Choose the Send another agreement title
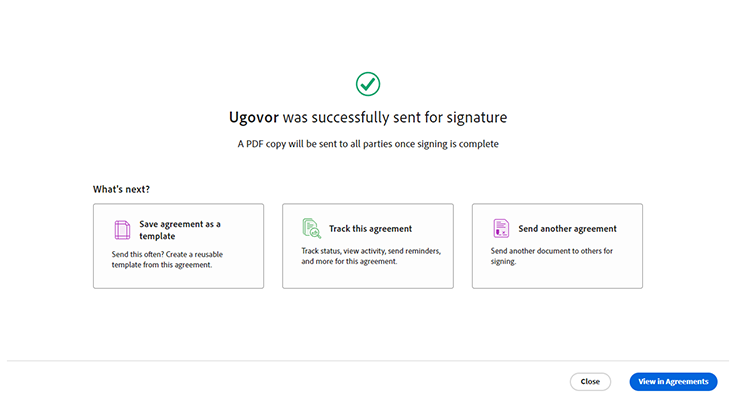This screenshot has width=736, height=414. pos(567,228)
